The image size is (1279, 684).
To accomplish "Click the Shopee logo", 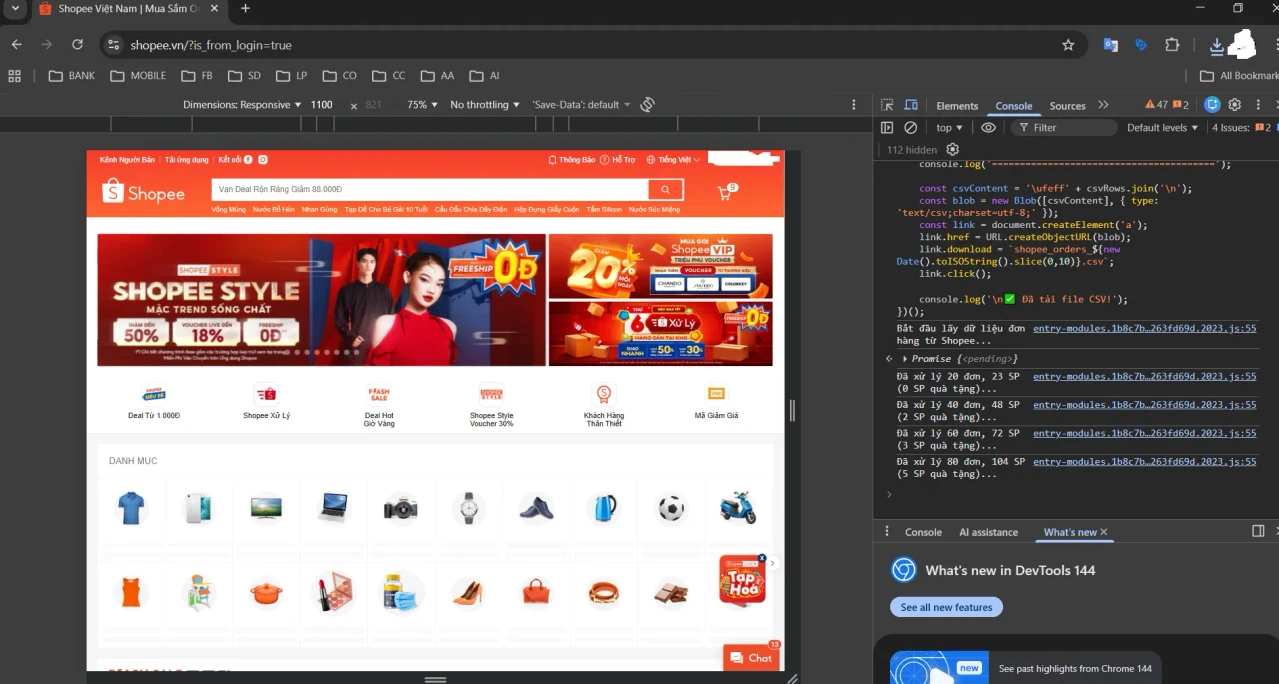I will coord(144,192).
